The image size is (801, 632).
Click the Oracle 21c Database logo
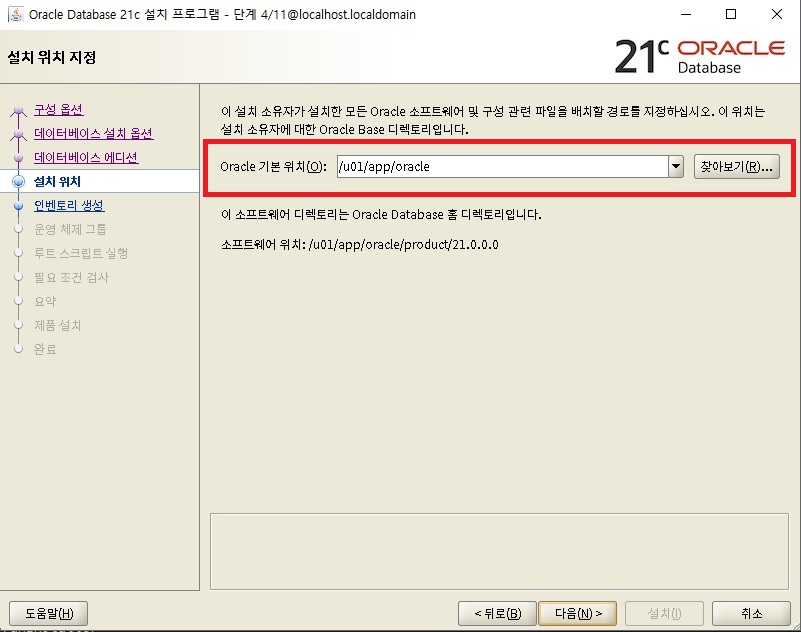coord(700,56)
